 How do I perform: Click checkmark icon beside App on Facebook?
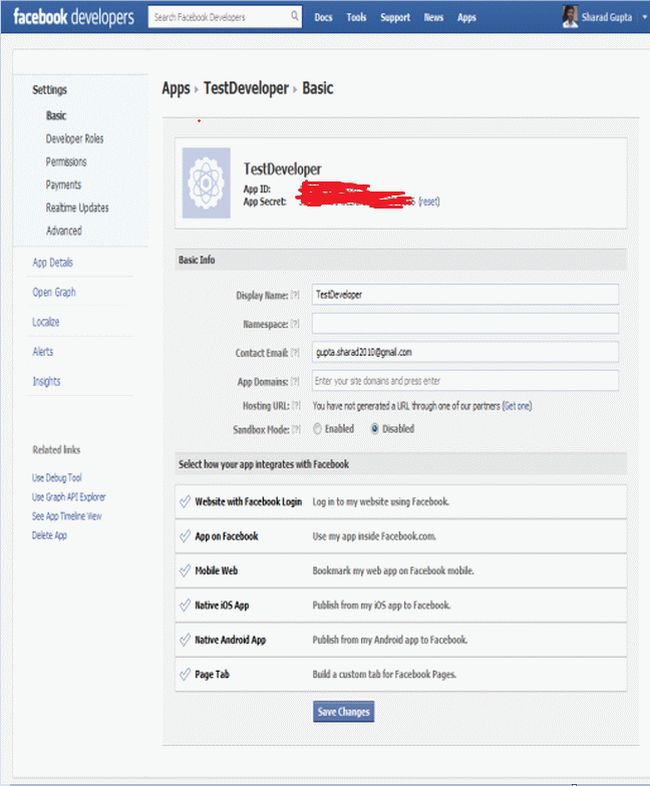[x=185, y=536]
